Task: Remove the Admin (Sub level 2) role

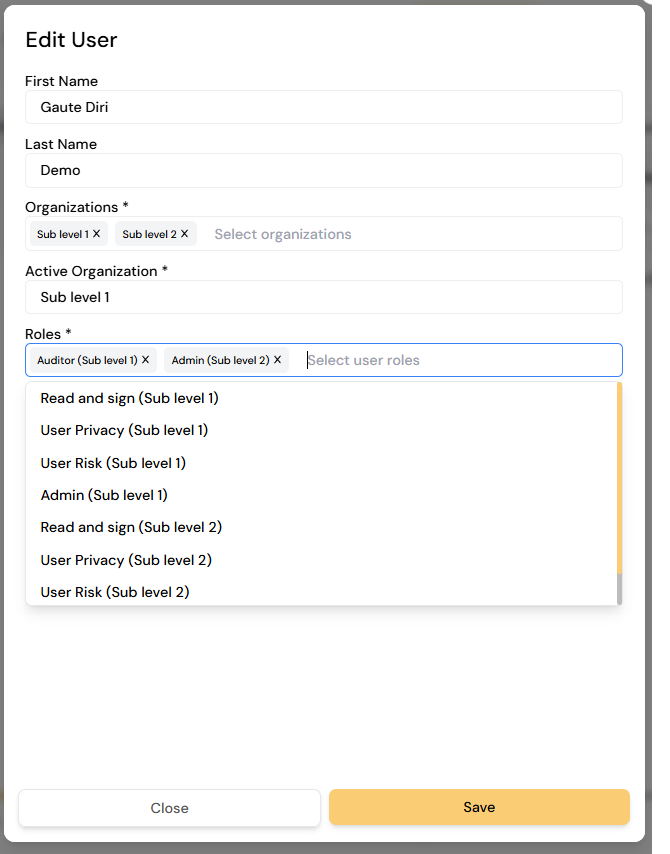Action: point(277,360)
